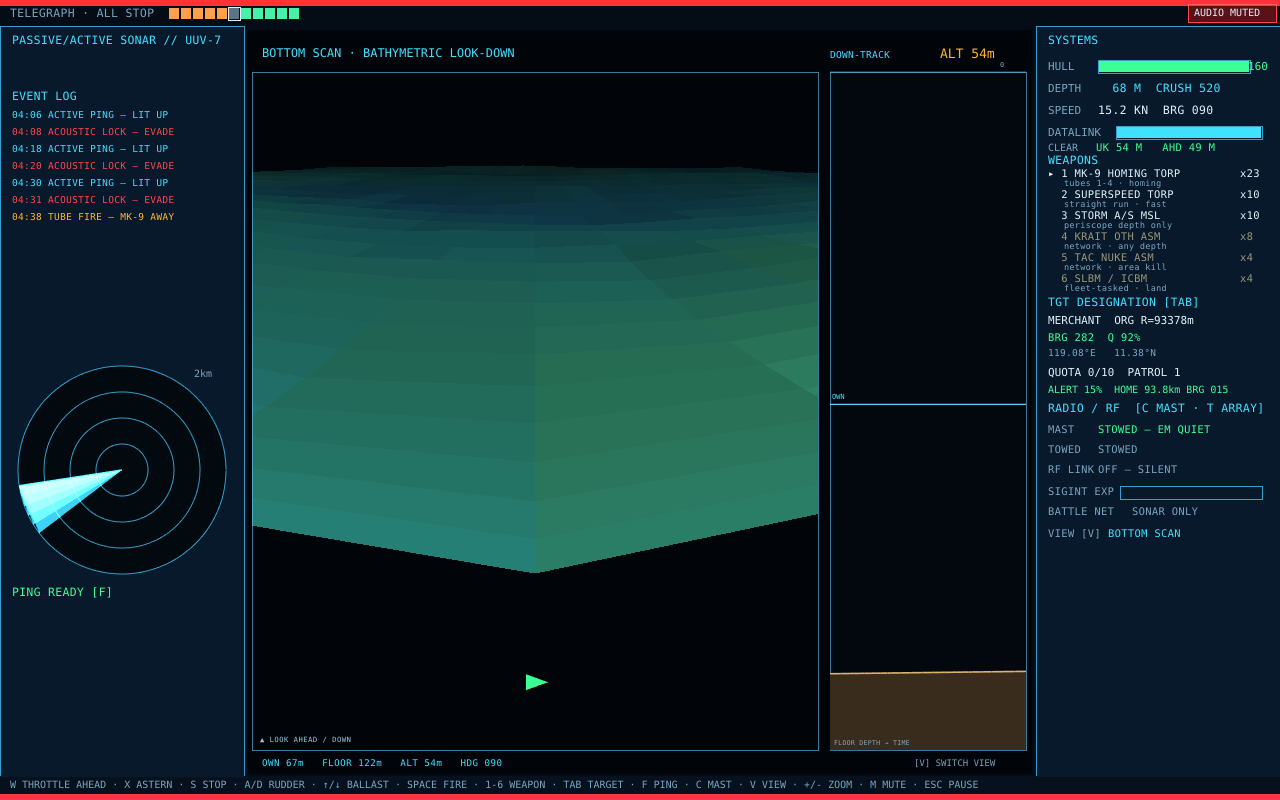Select the gray all-stop telegraph segment
This screenshot has height=800, width=1280.
(234, 14)
